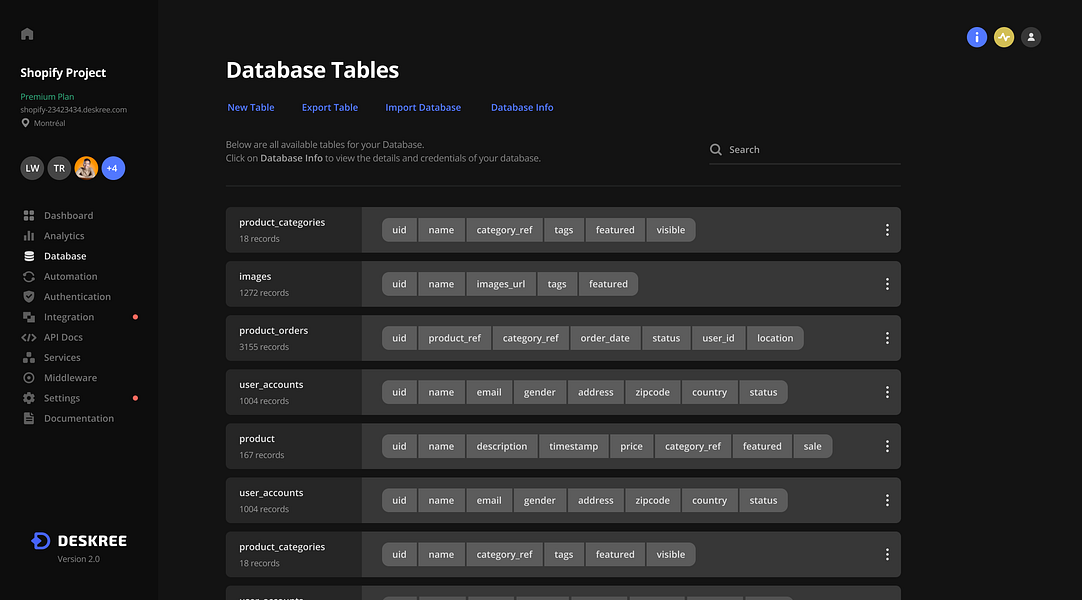Go to Dashboard in sidebar
This screenshot has height=600, width=1082.
[x=68, y=216]
